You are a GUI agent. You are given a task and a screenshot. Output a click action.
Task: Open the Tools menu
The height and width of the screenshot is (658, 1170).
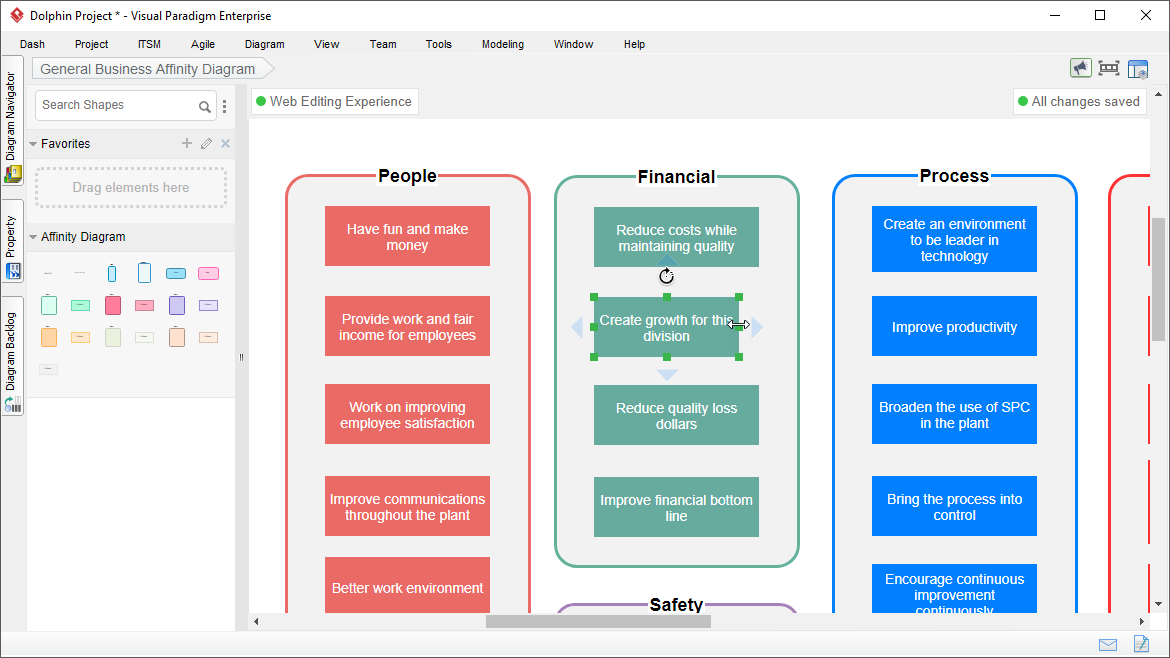pos(439,44)
